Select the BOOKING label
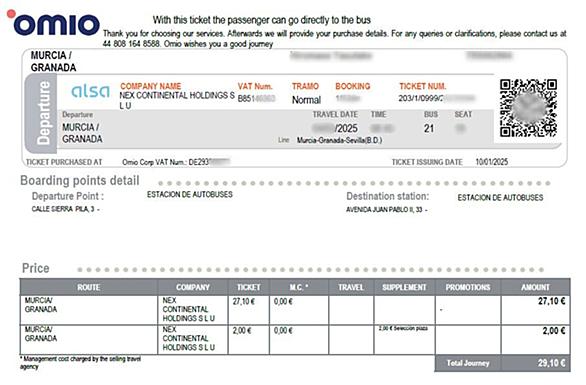 (x=353, y=86)
